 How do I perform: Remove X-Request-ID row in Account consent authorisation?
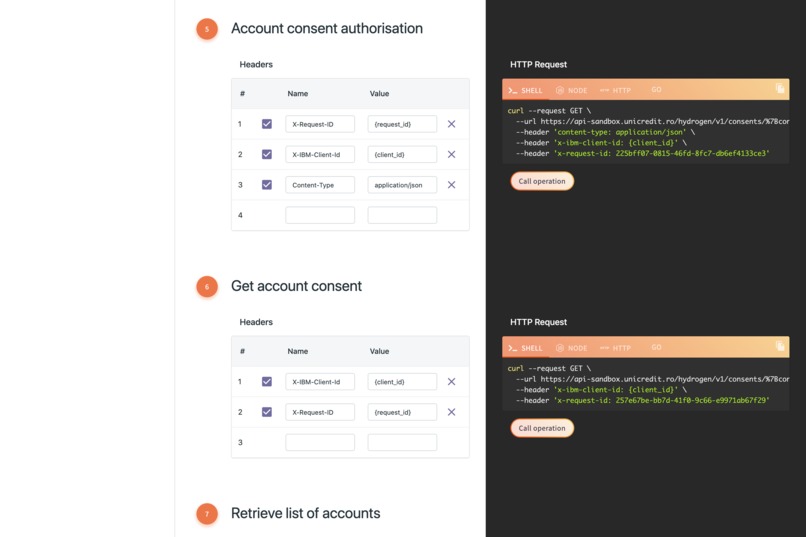point(451,124)
